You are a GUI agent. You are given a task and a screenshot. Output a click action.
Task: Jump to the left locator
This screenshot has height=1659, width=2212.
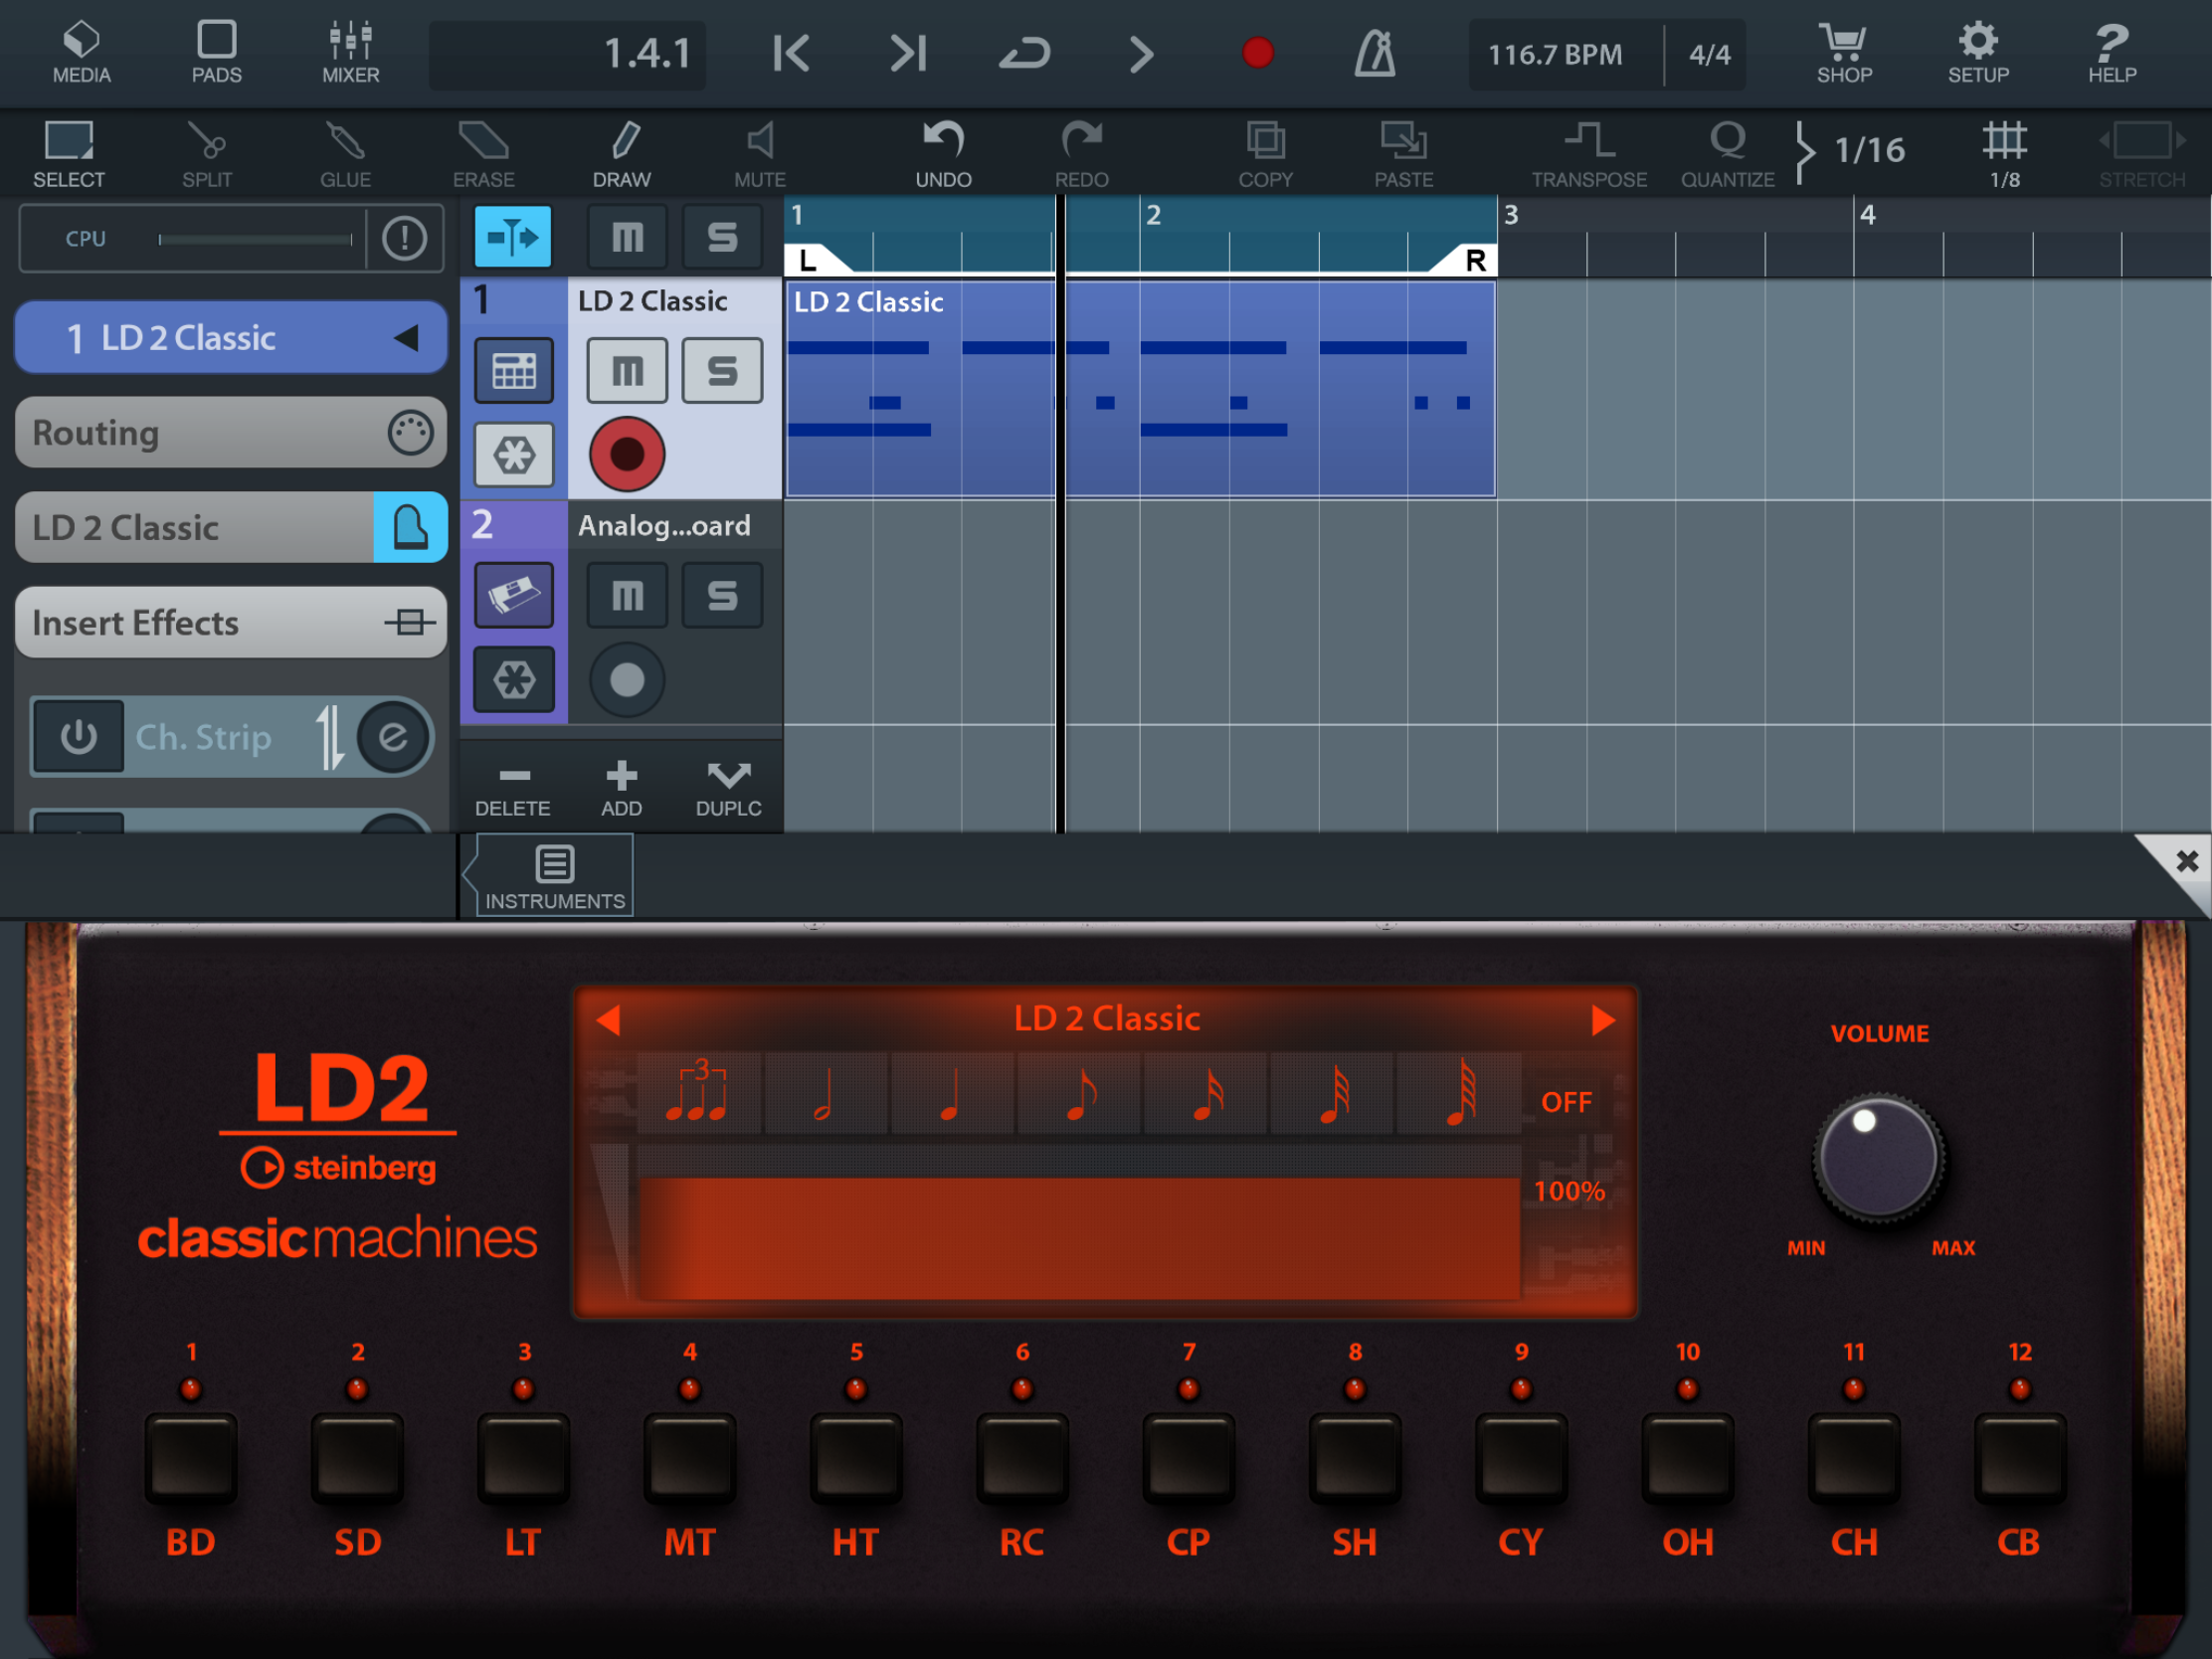coord(791,53)
